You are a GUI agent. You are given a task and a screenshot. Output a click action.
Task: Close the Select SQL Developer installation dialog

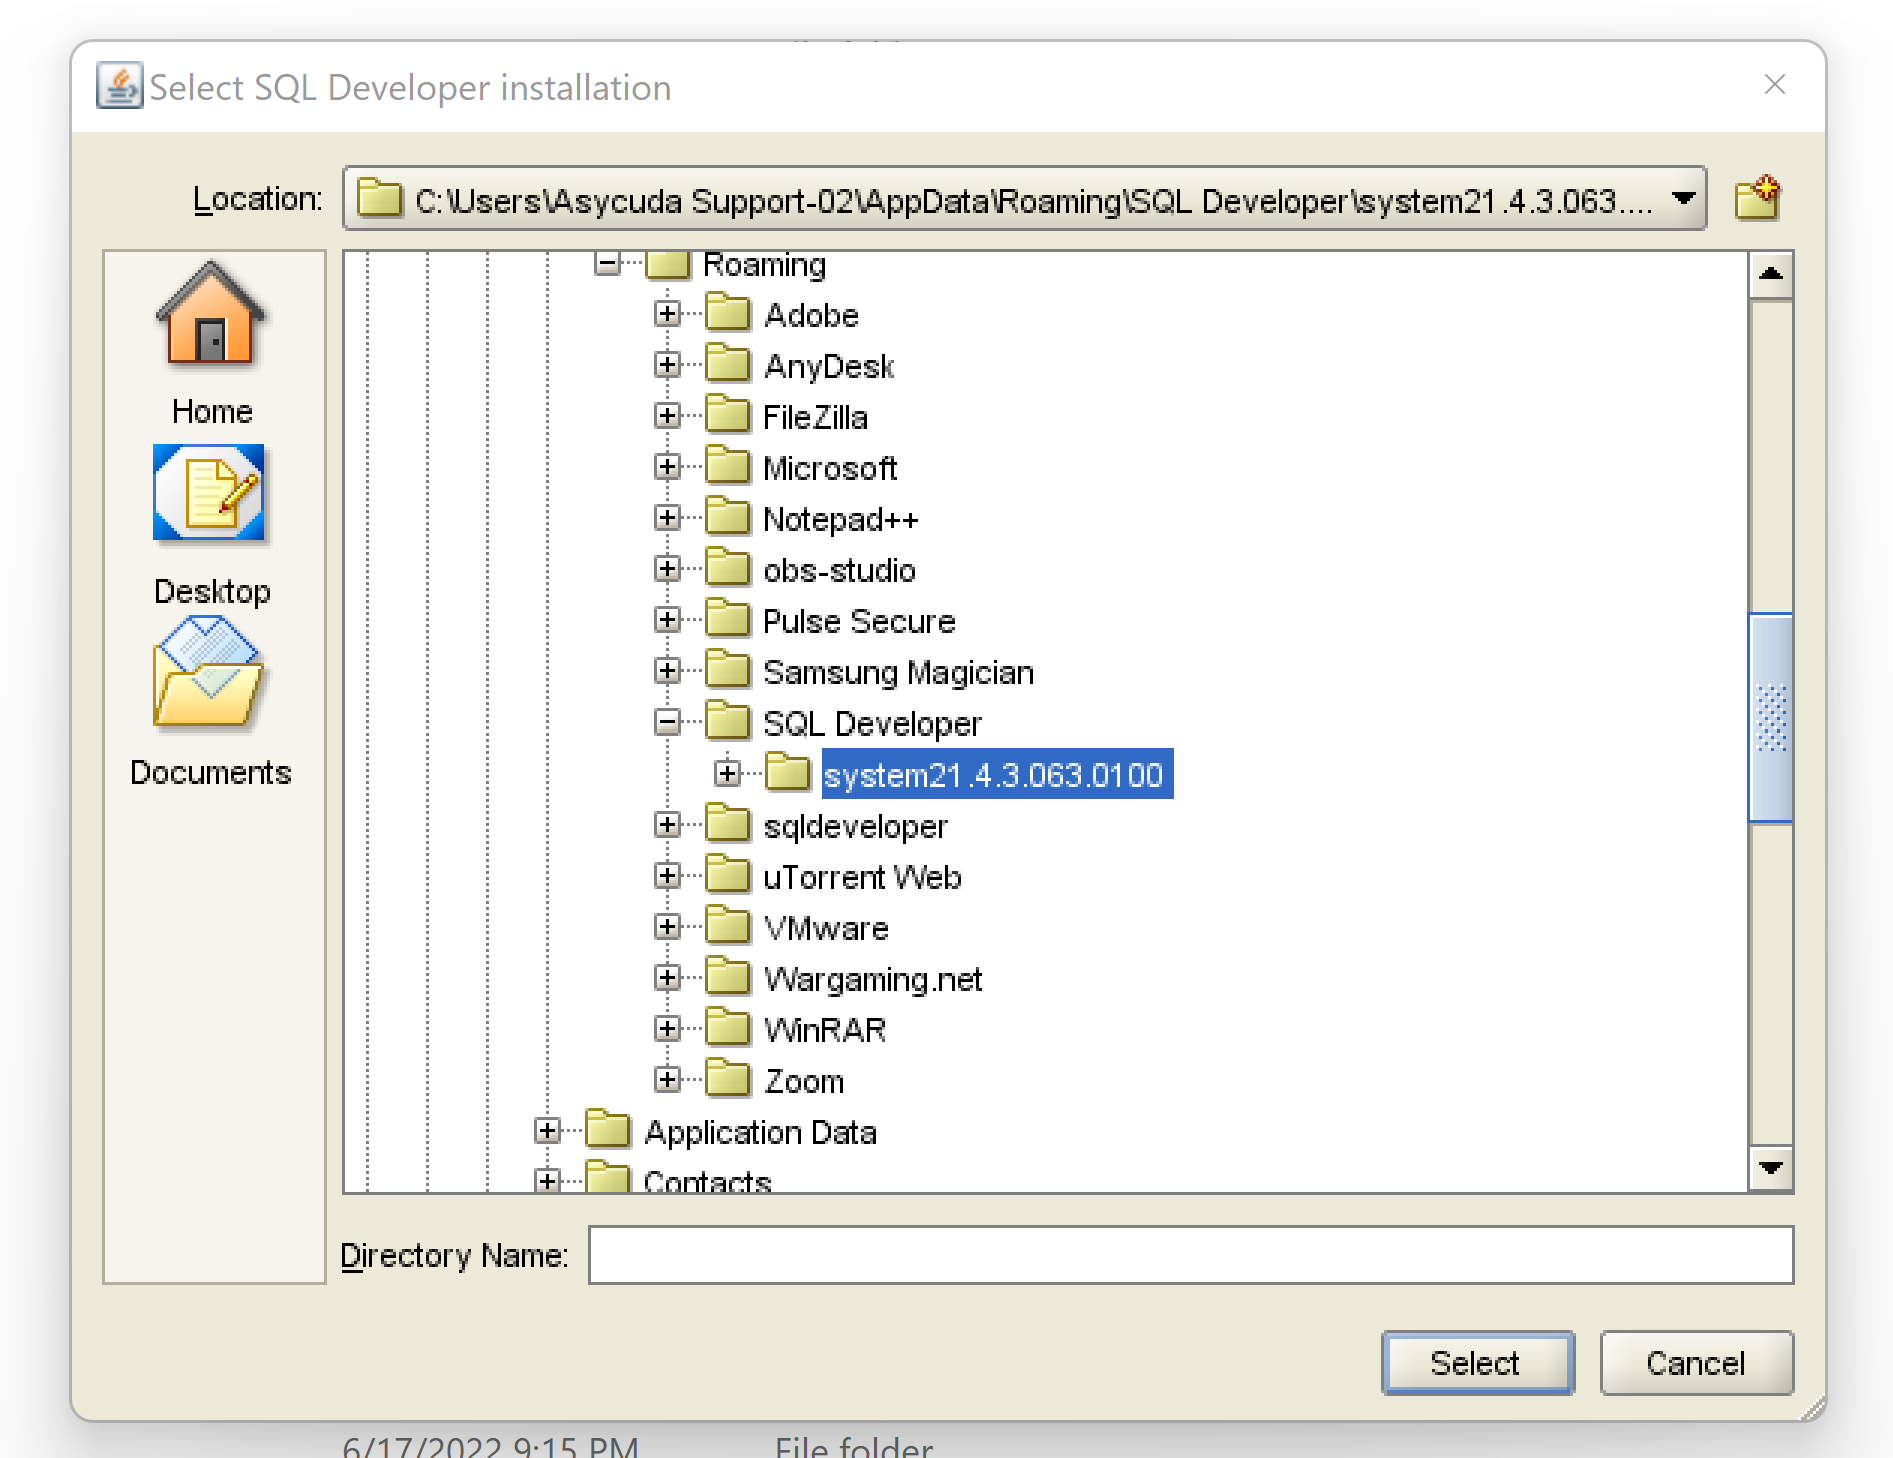(1775, 84)
